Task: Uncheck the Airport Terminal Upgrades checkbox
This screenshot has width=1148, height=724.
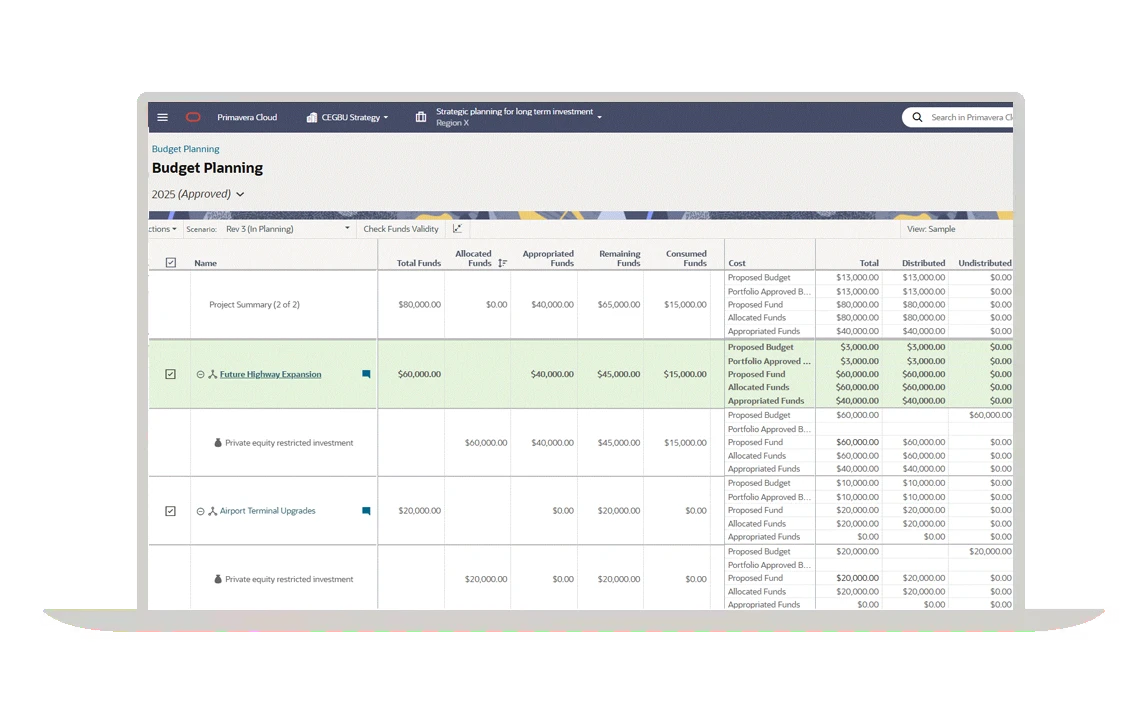Action: click(170, 510)
